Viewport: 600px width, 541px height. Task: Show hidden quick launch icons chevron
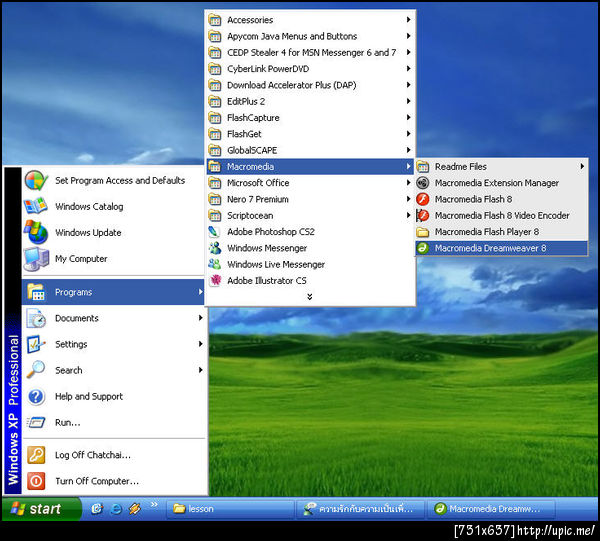pyautogui.click(x=154, y=505)
